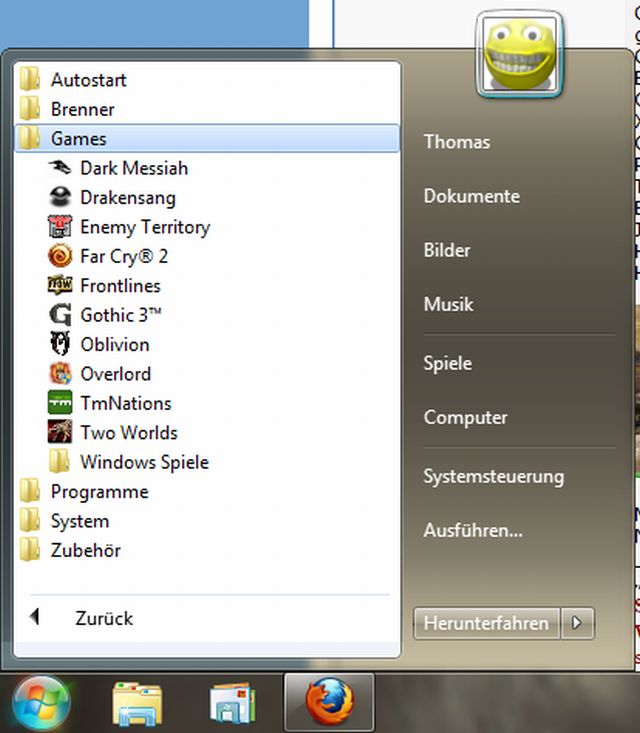This screenshot has width=640, height=733.
Task: Click the Drakensang game icon
Action: [x=60, y=197]
